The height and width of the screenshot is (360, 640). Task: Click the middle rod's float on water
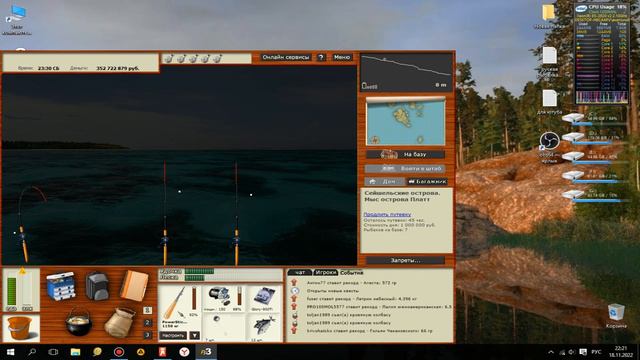[x=179, y=191]
